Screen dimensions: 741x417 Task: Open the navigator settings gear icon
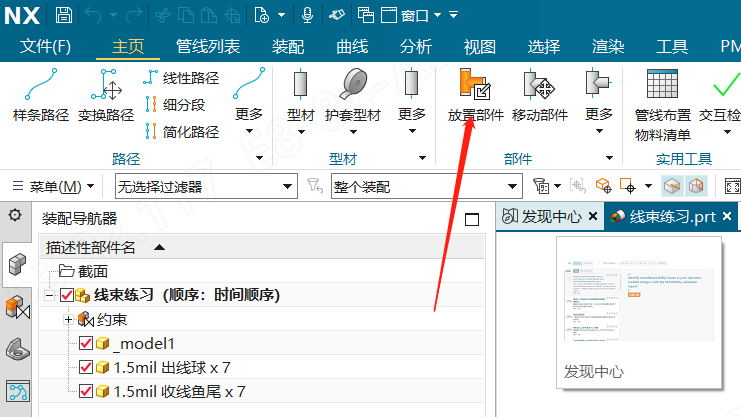coord(15,216)
